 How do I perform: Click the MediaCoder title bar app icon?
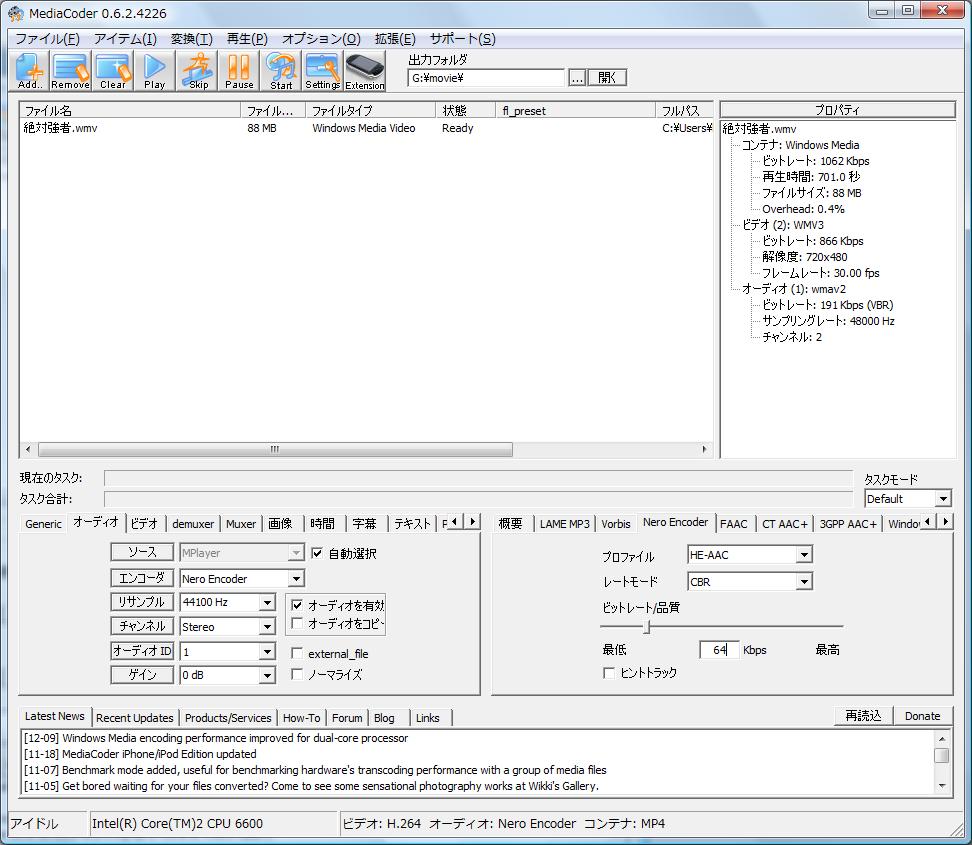(15, 13)
